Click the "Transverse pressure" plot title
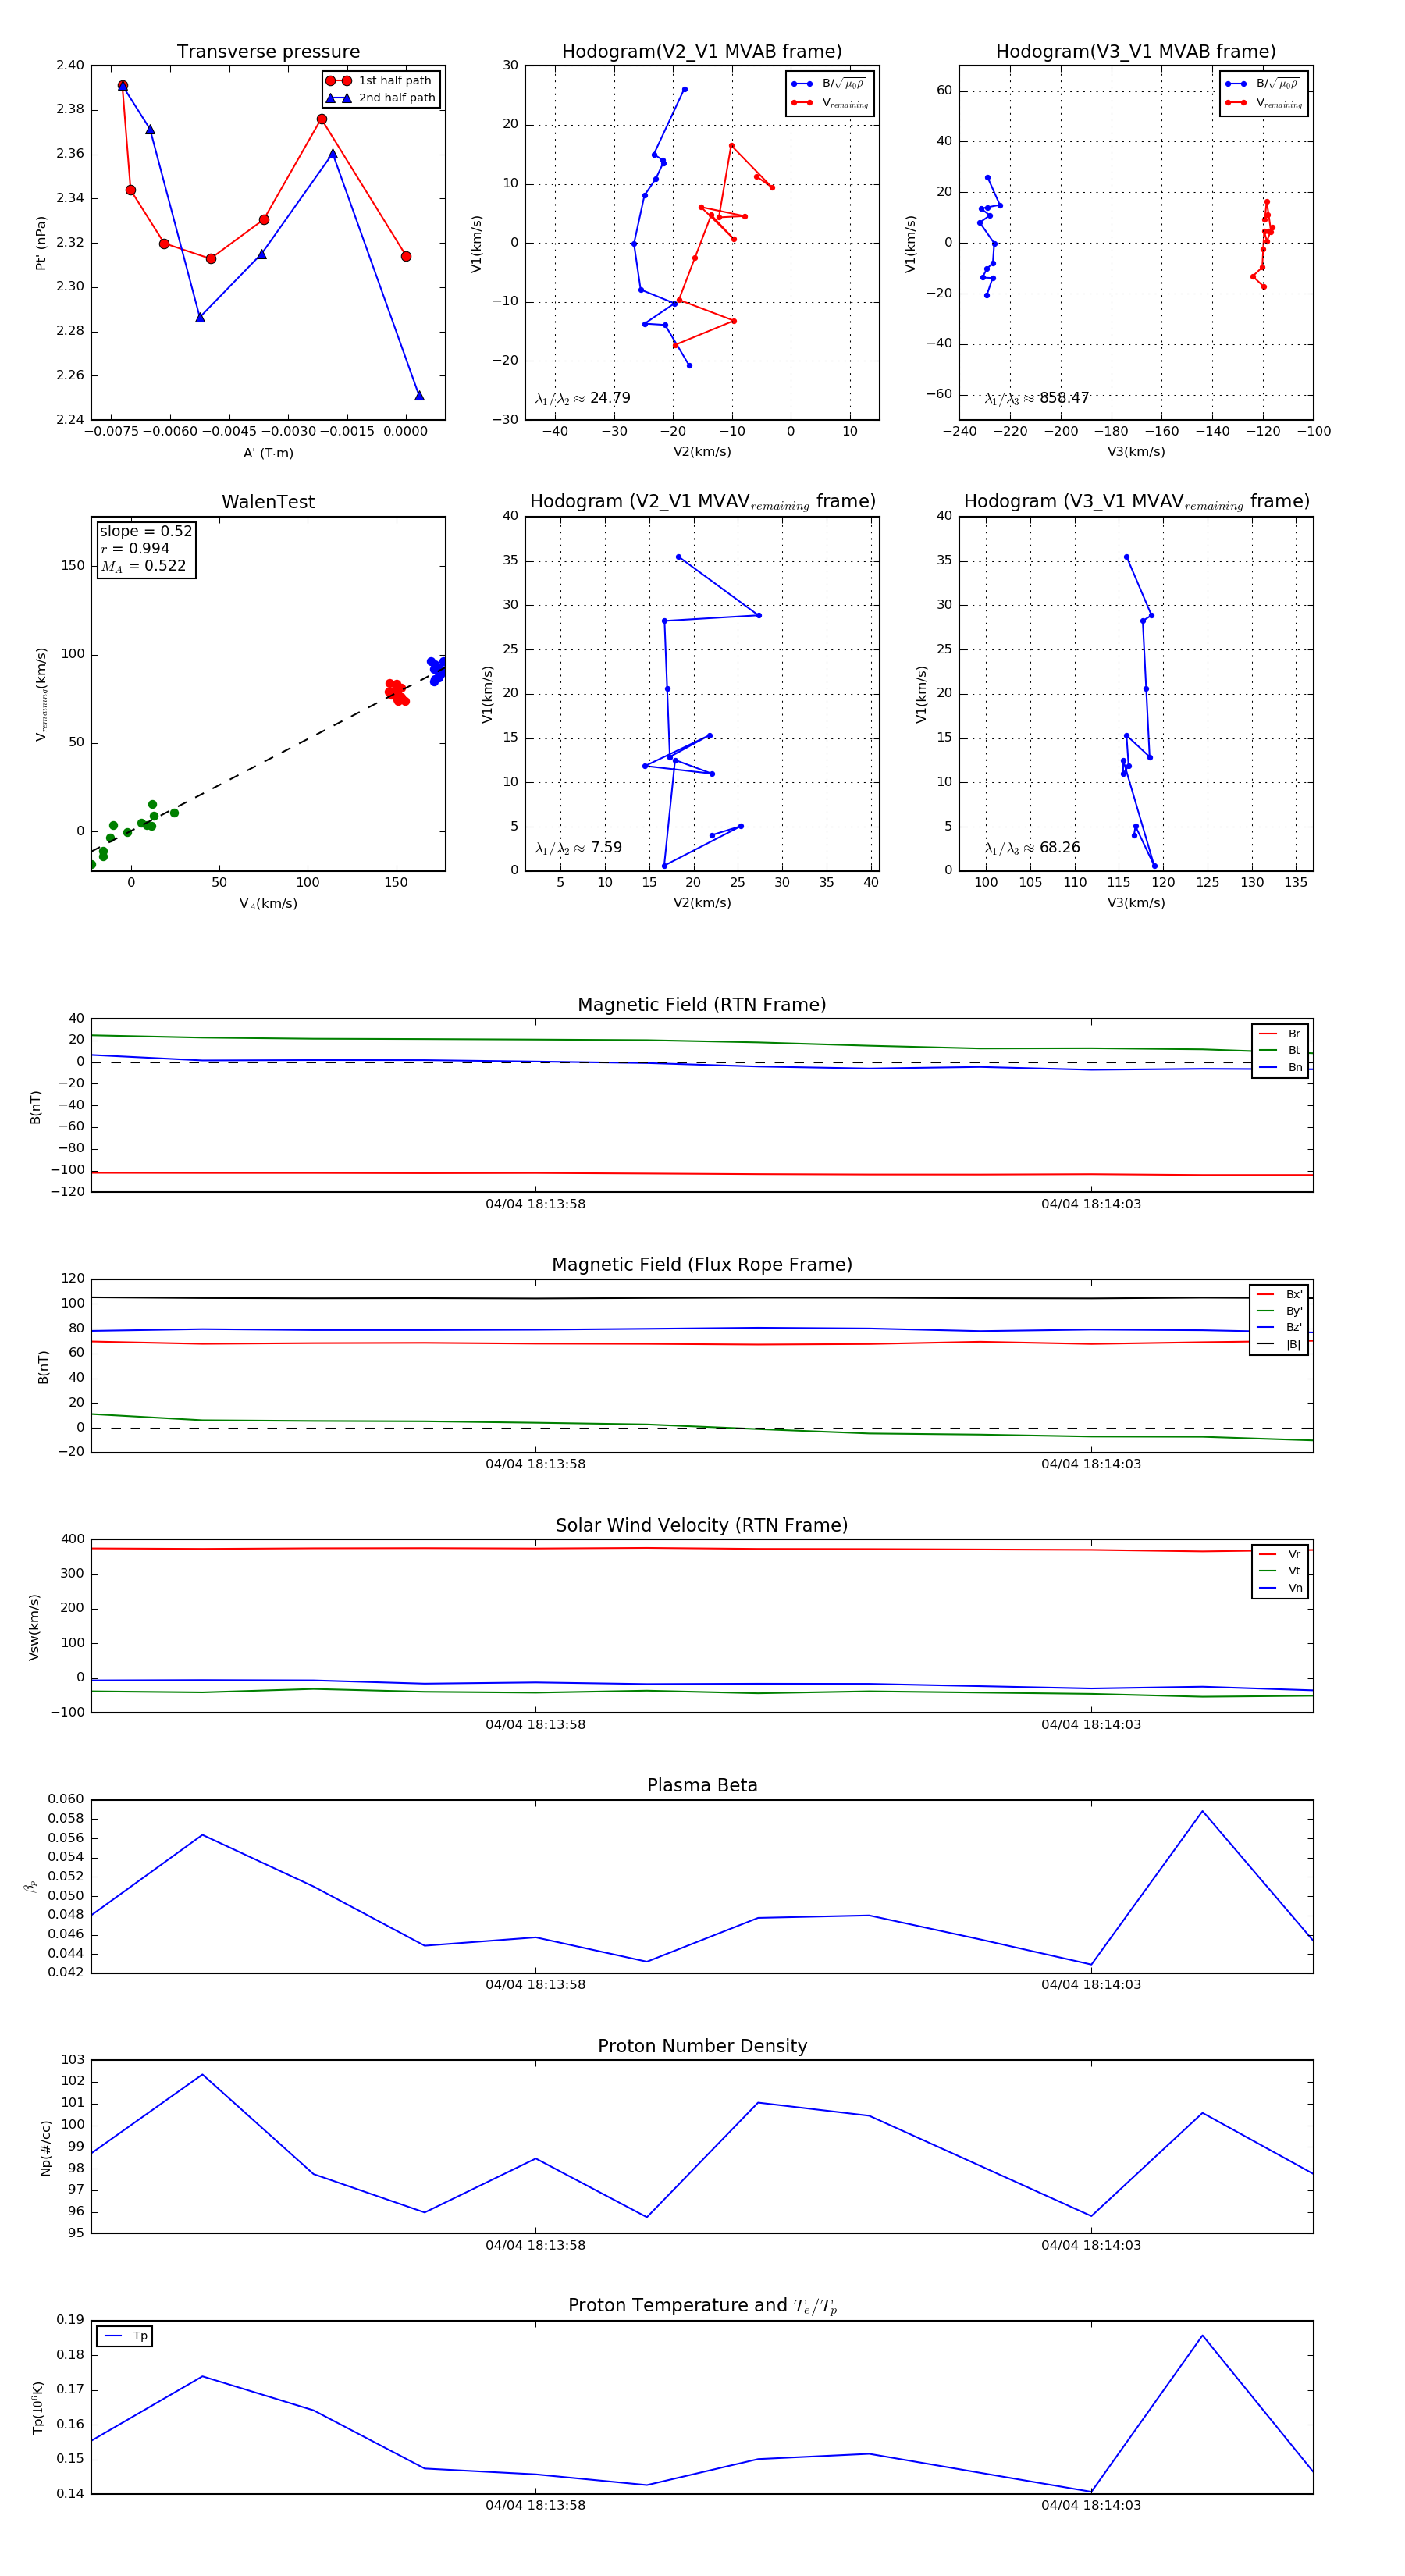The width and height of the screenshot is (1405, 2576). [x=268, y=52]
